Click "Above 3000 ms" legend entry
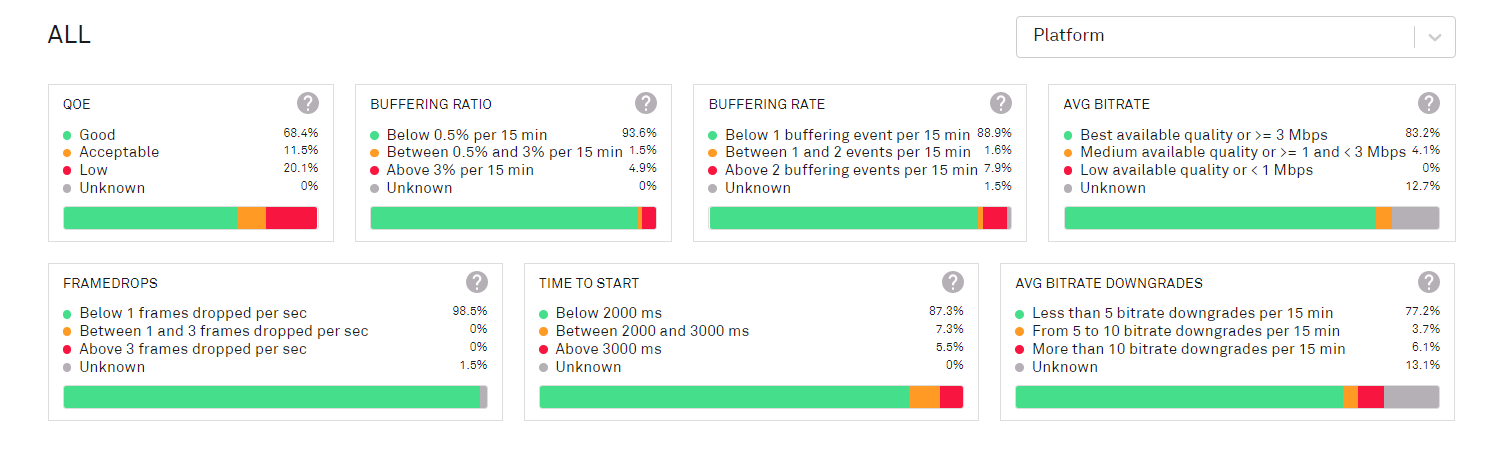This screenshot has width=1499, height=449. tap(608, 349)
